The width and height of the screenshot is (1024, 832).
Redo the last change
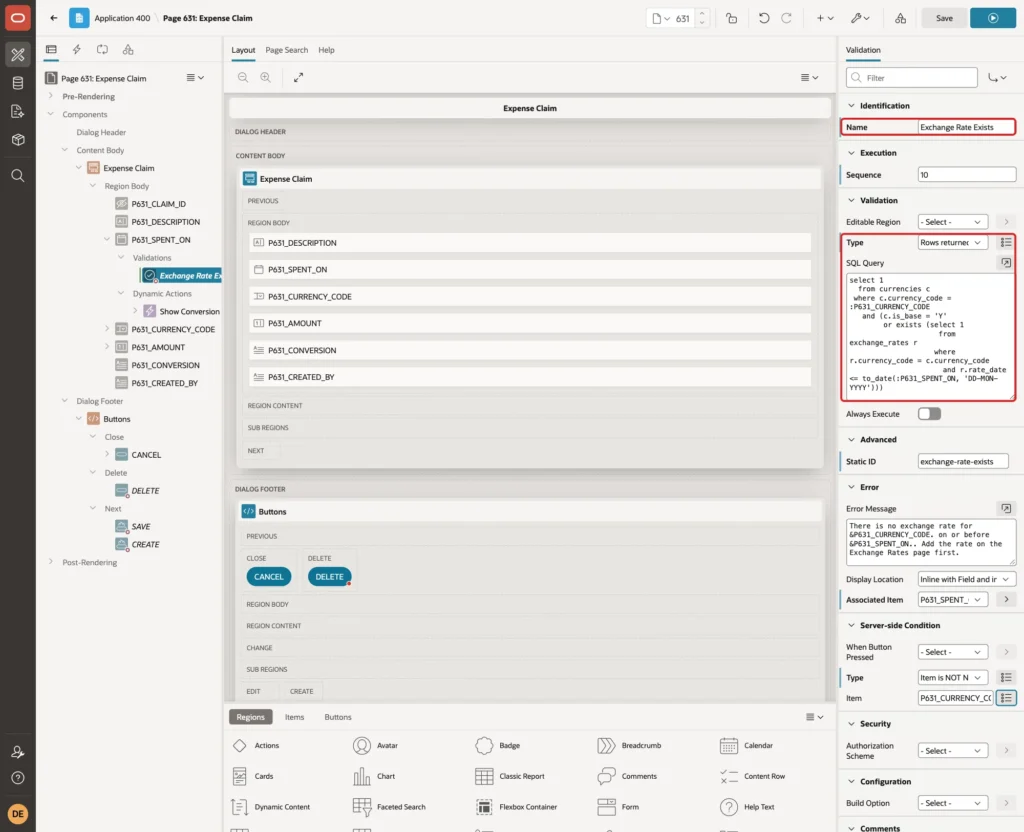tap(786, 18)
